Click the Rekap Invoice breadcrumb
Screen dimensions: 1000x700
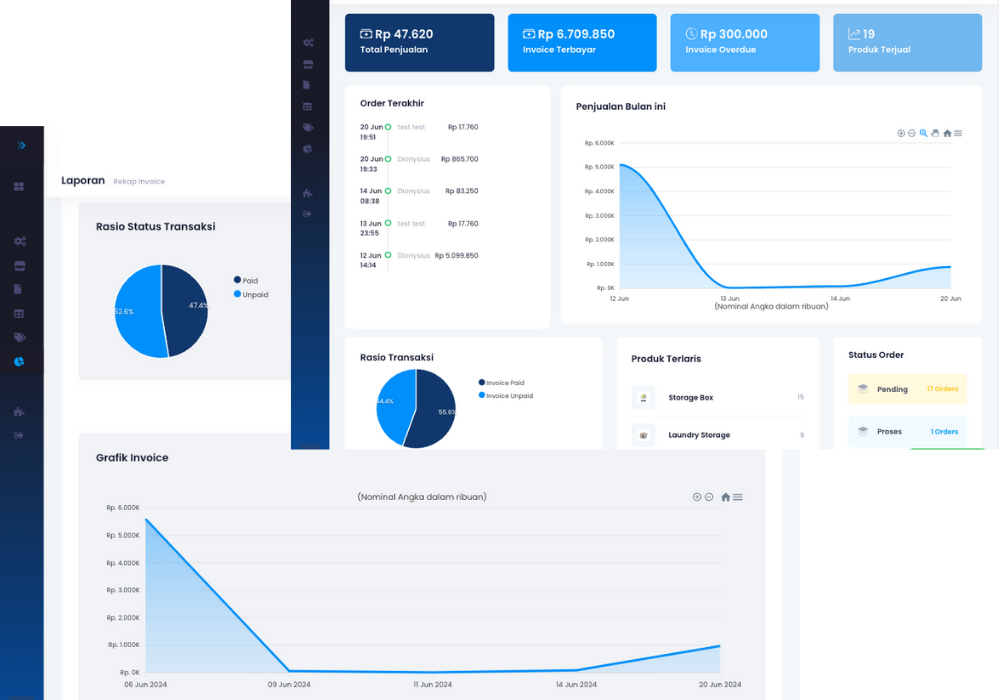(139, 182)
